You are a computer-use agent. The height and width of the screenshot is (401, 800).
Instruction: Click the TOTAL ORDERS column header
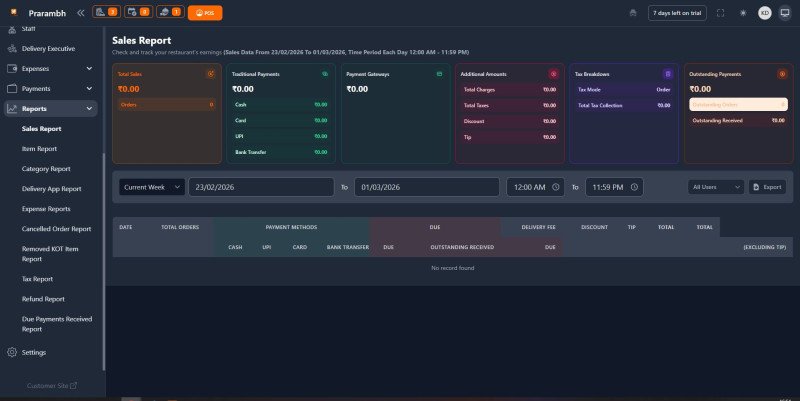point(180,227)
